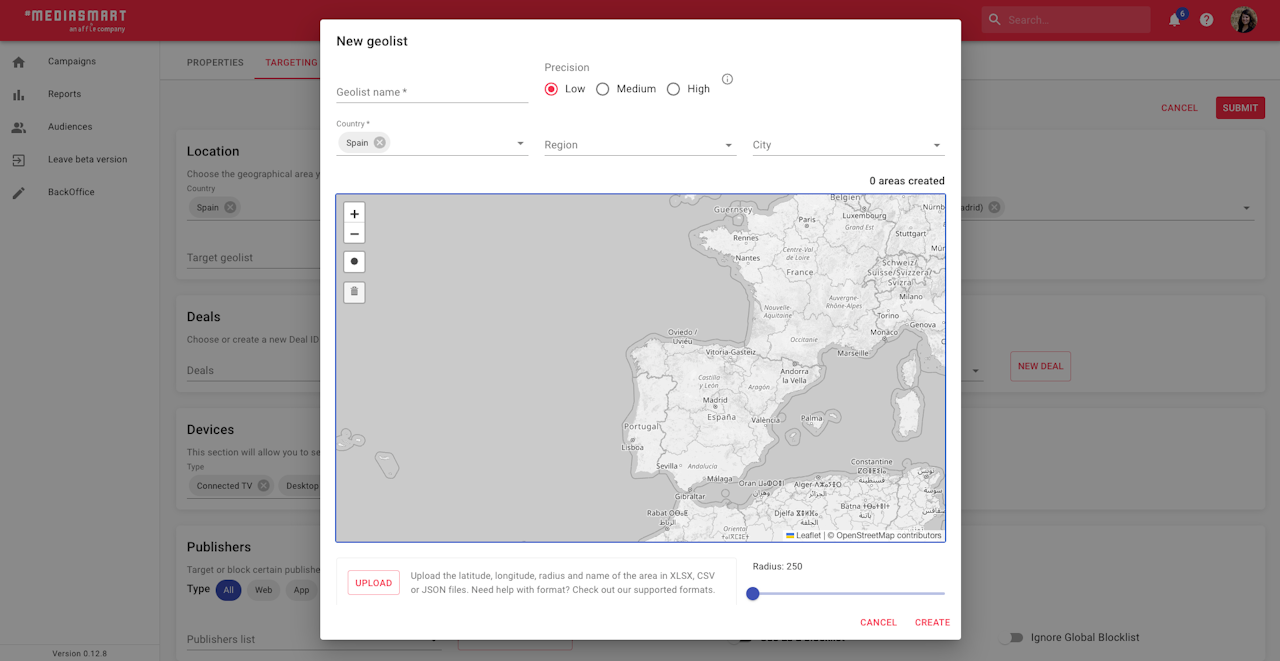Open Reports in the sidebar

tap(64, 94)
